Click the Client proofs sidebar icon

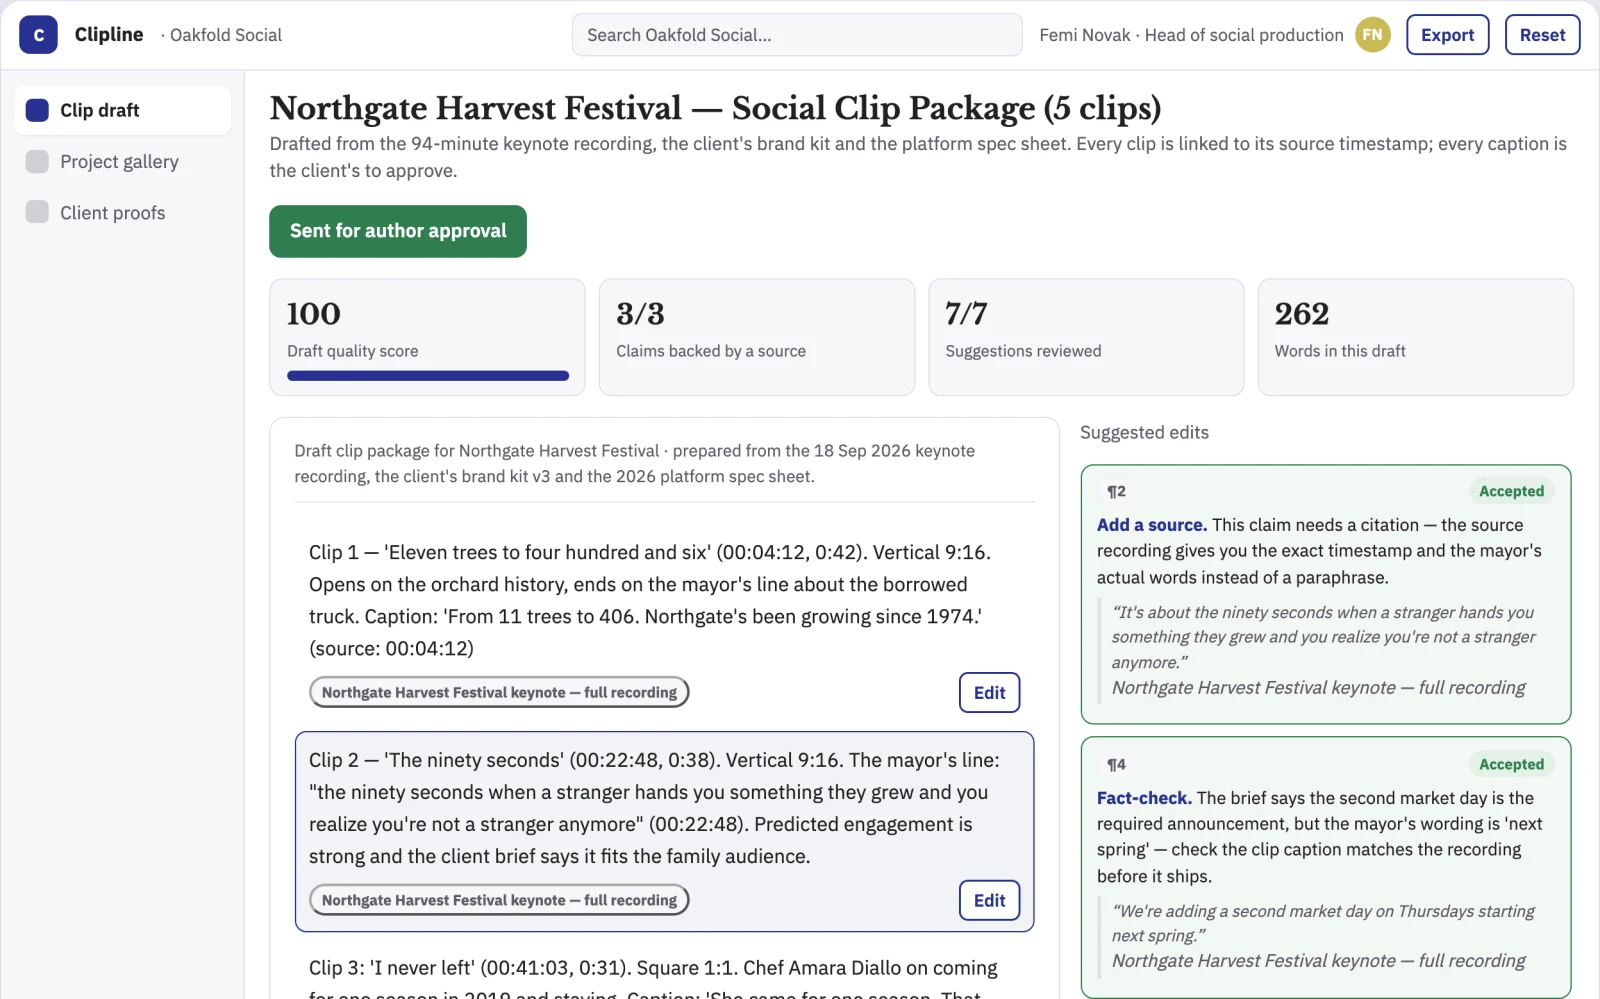coord(37,212)
